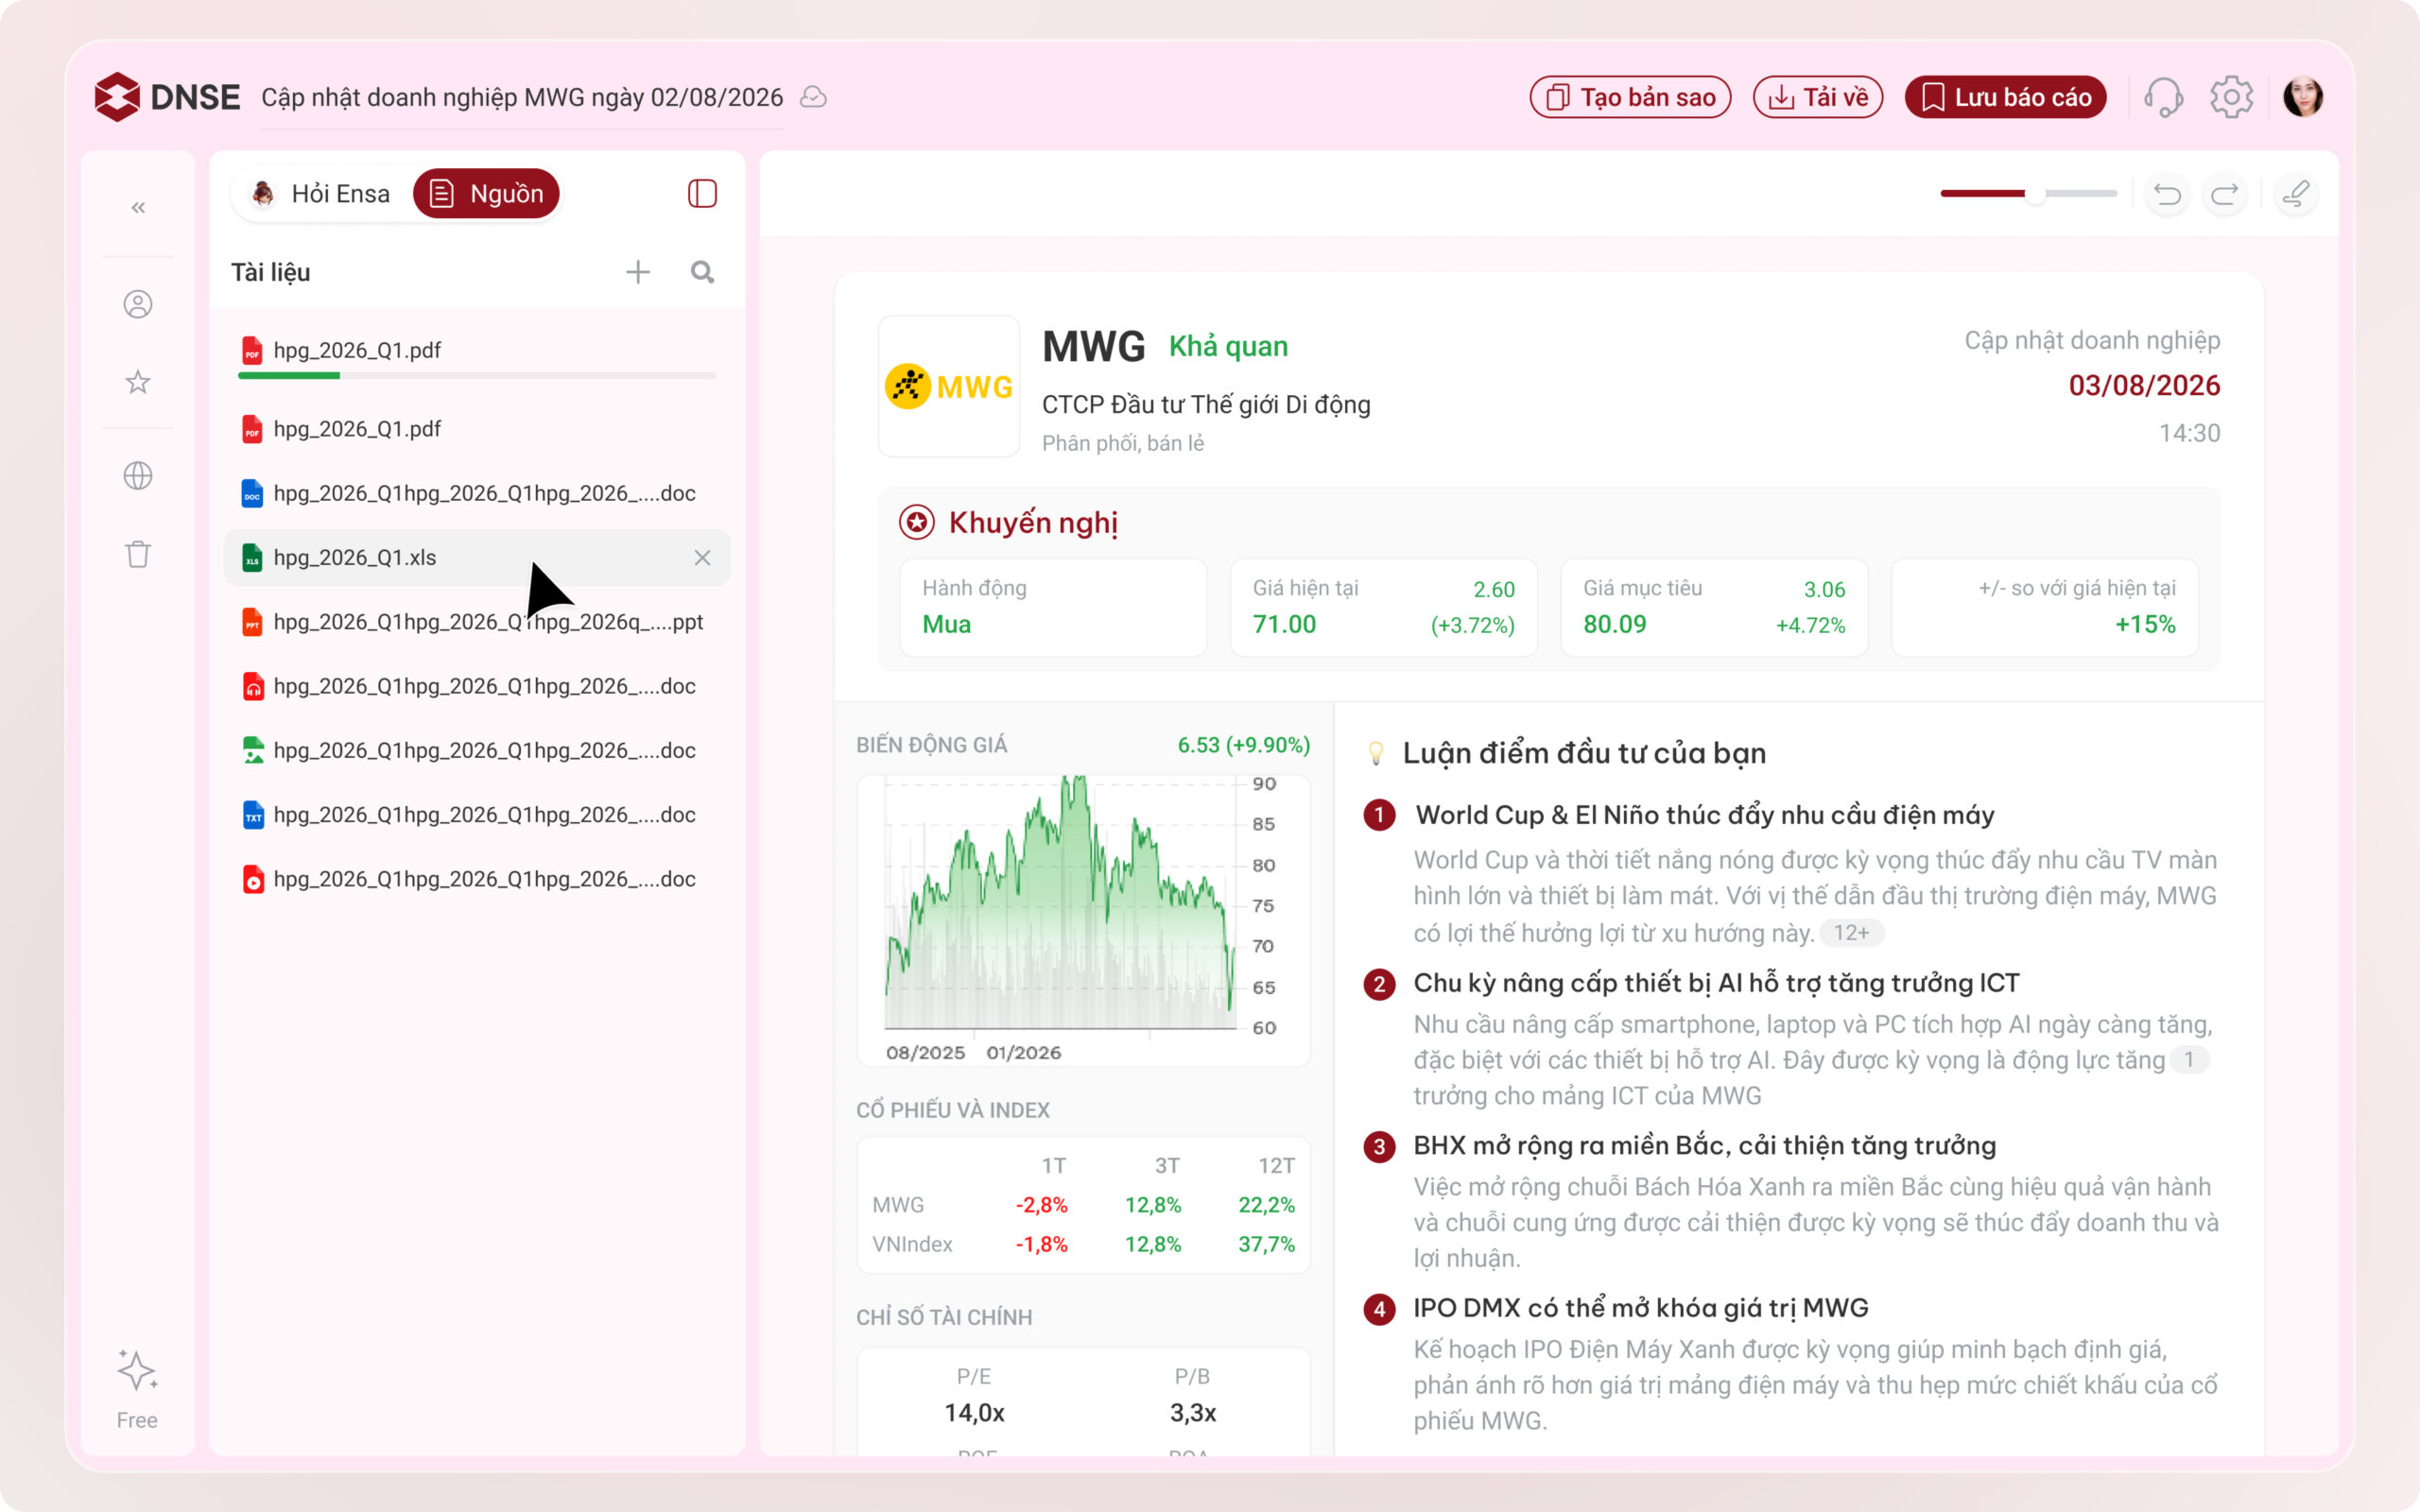Search documents with magnifier icon
The width and height of the screenshot is (2420, 1512).
pyautogui.click(x=702, y=272)
